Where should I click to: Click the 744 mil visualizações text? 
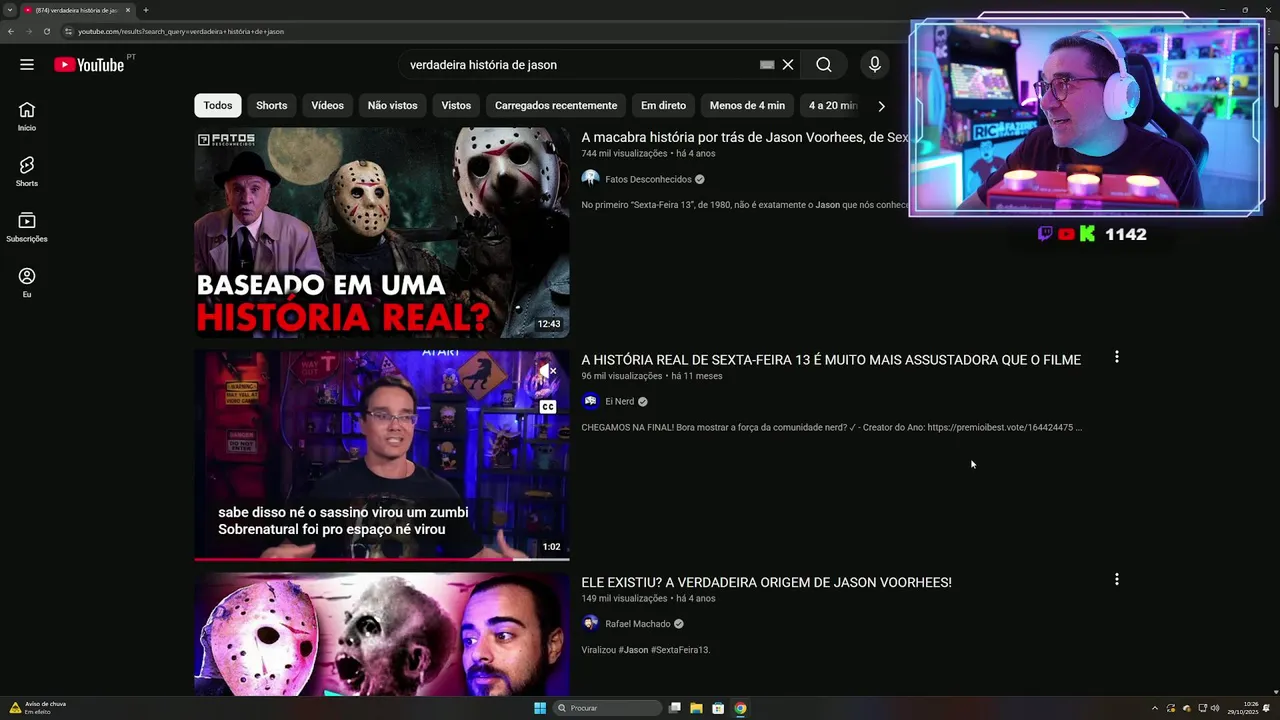624,154
